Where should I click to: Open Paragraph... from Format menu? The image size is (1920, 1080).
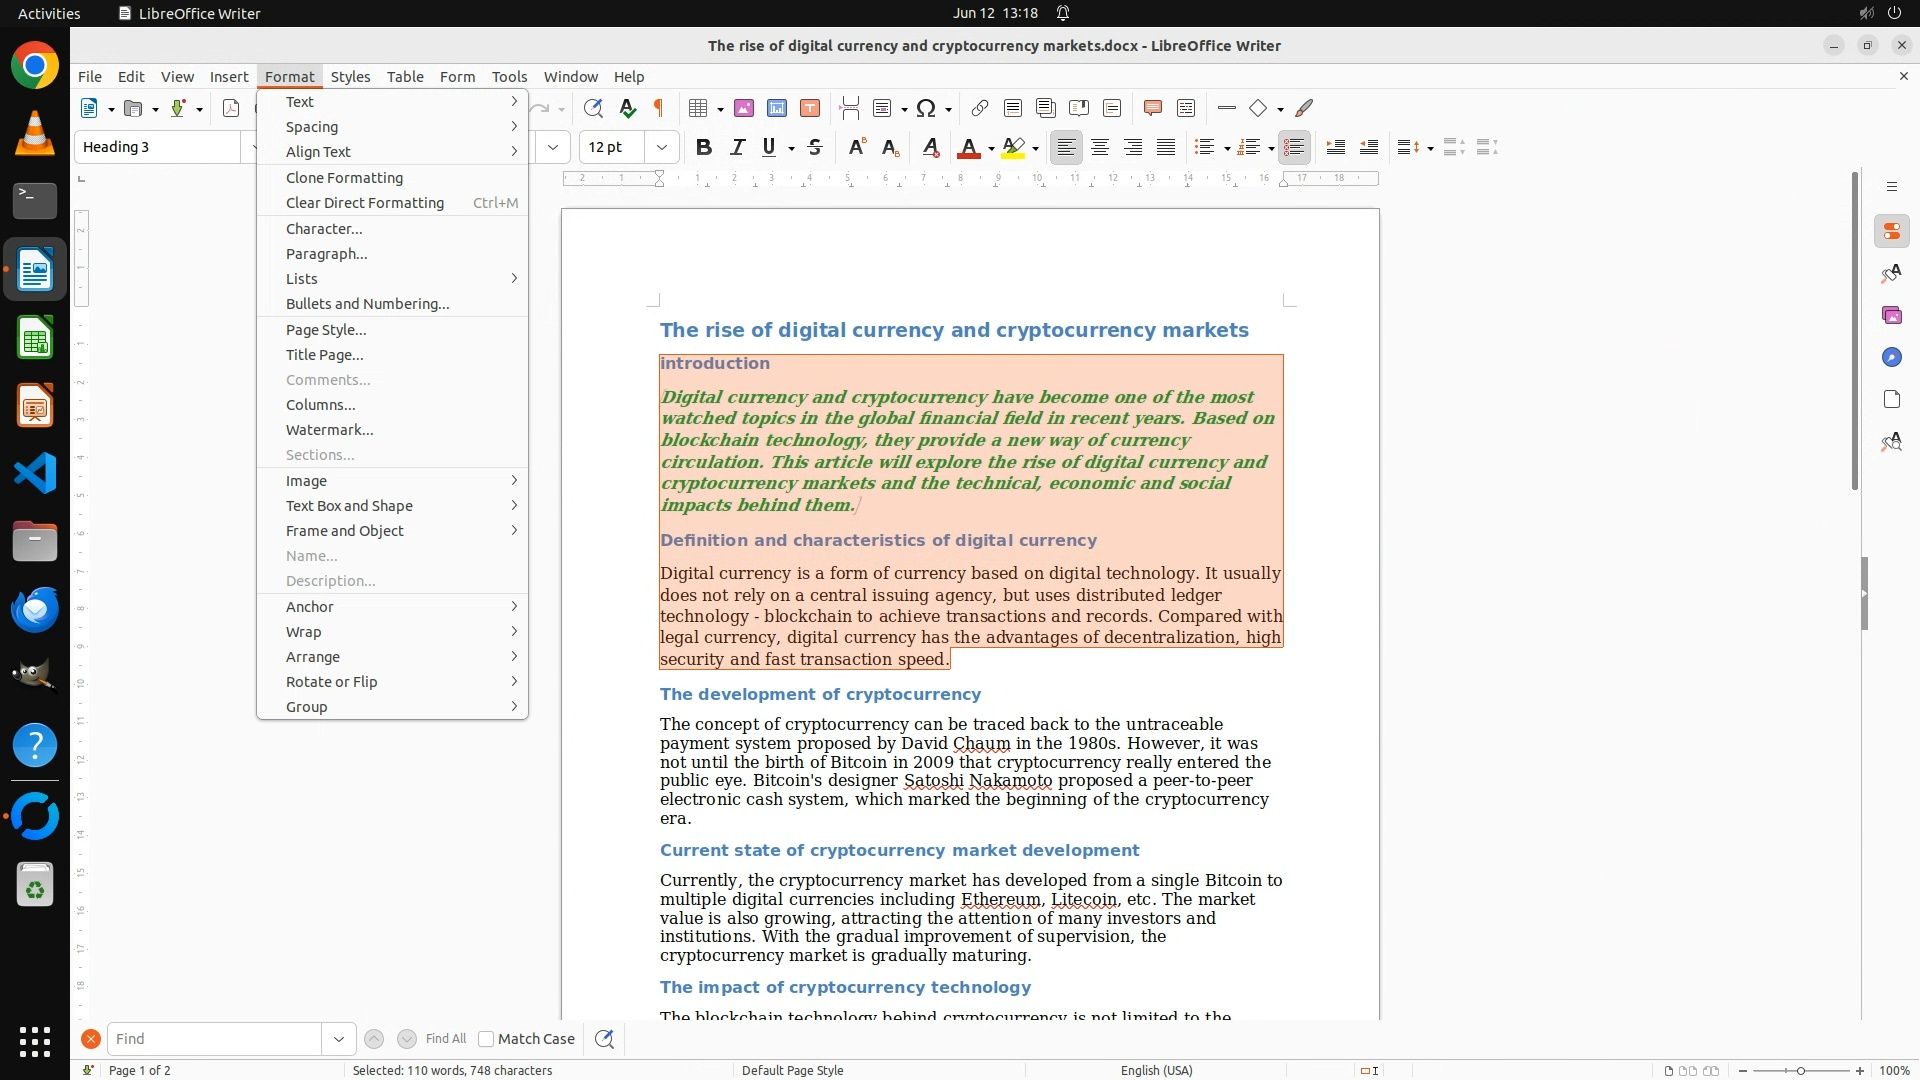tap(327, 254)
